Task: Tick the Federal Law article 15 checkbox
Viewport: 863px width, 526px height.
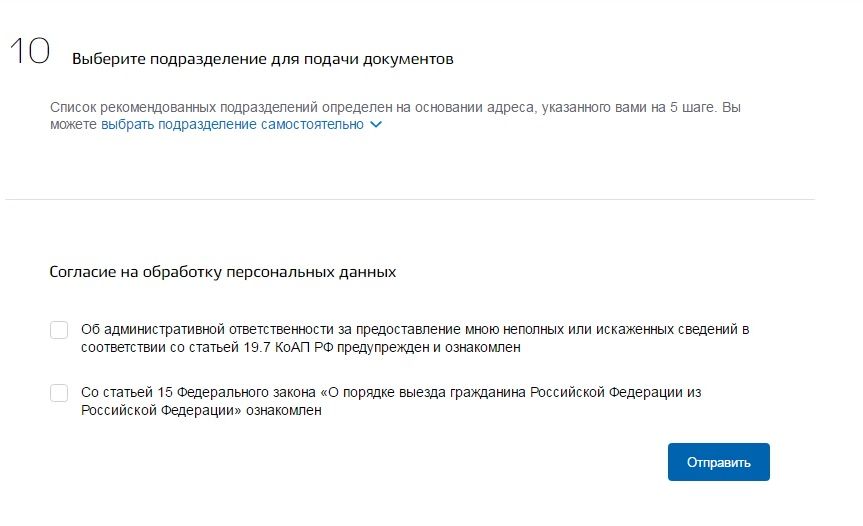Action: tap(59, 393)
